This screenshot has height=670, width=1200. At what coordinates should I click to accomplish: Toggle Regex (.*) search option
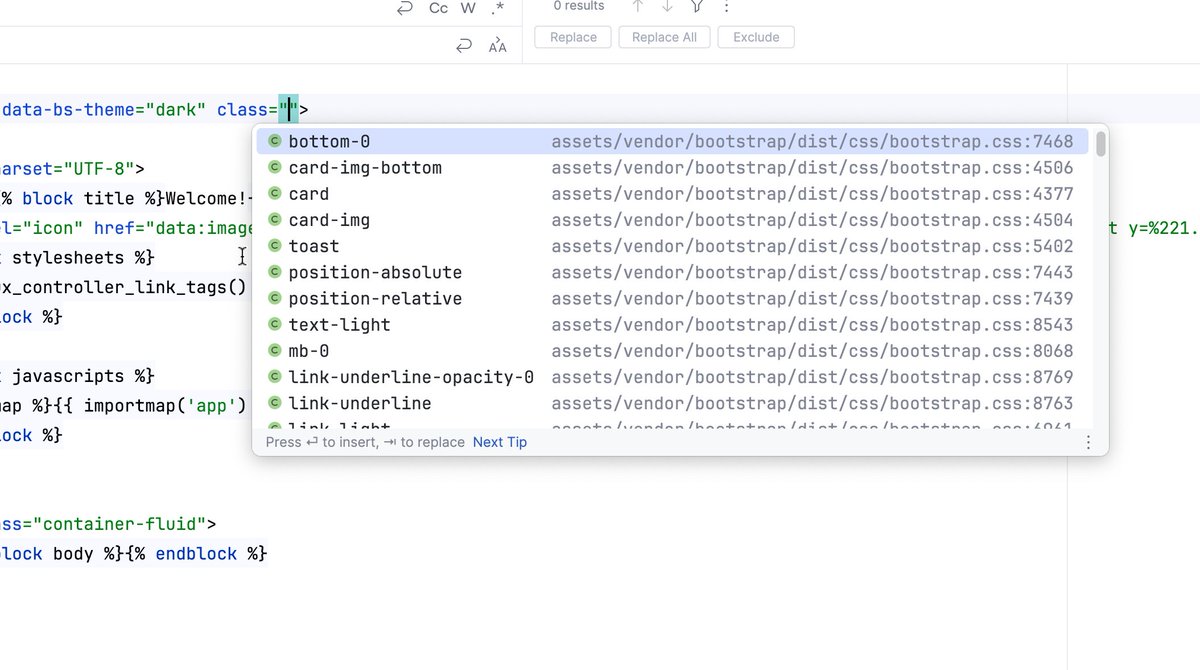(498, 8)
